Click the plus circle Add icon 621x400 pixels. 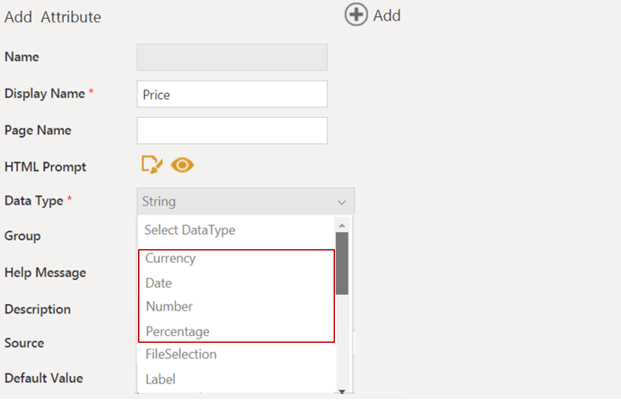click(356, 15)
